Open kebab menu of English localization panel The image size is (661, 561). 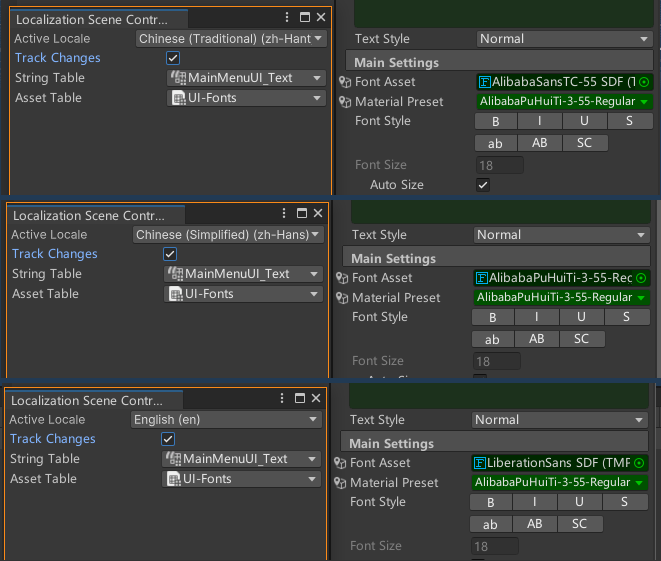[x=282, y=398]
